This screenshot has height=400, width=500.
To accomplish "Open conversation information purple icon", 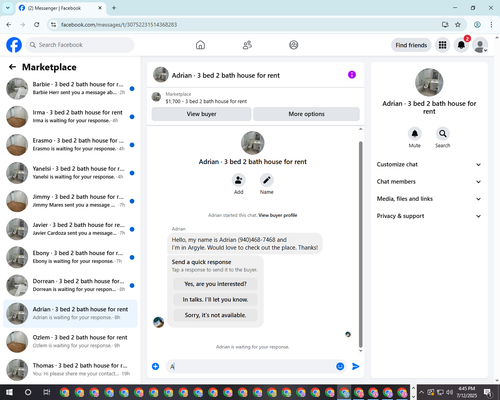I will tap(352, 75).
